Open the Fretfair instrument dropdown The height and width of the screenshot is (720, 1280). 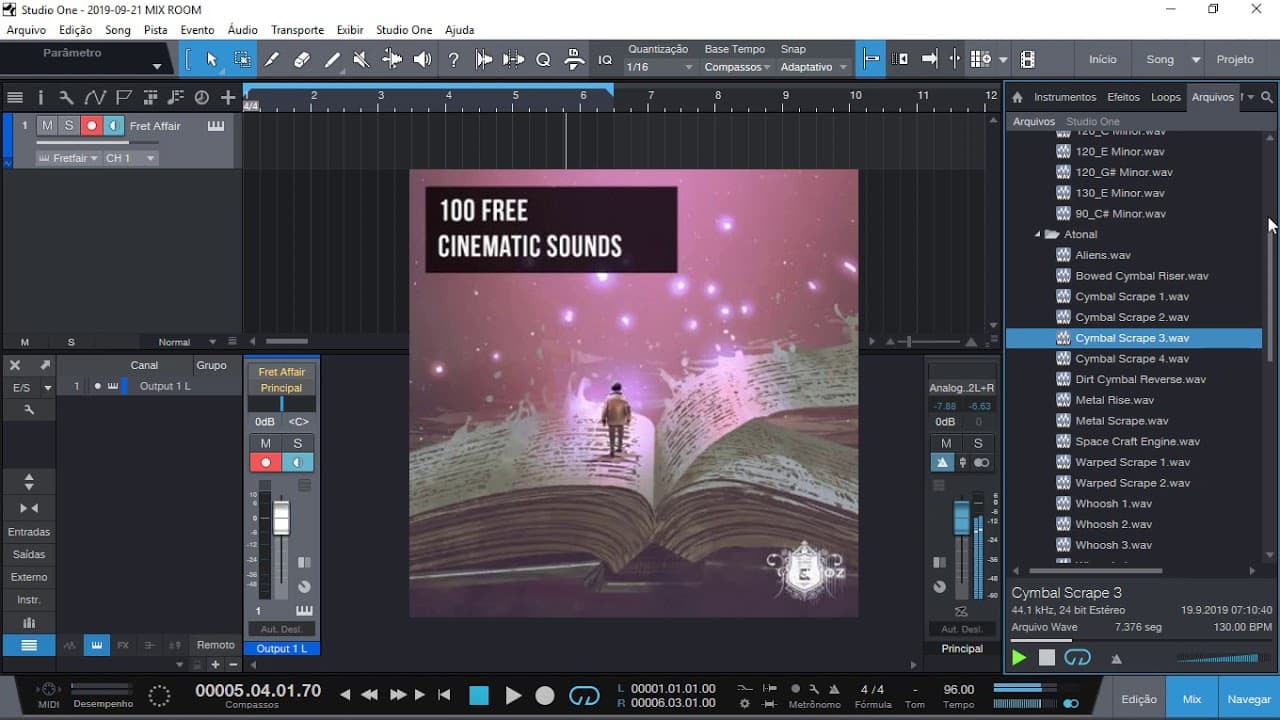[x=68, y=158]
